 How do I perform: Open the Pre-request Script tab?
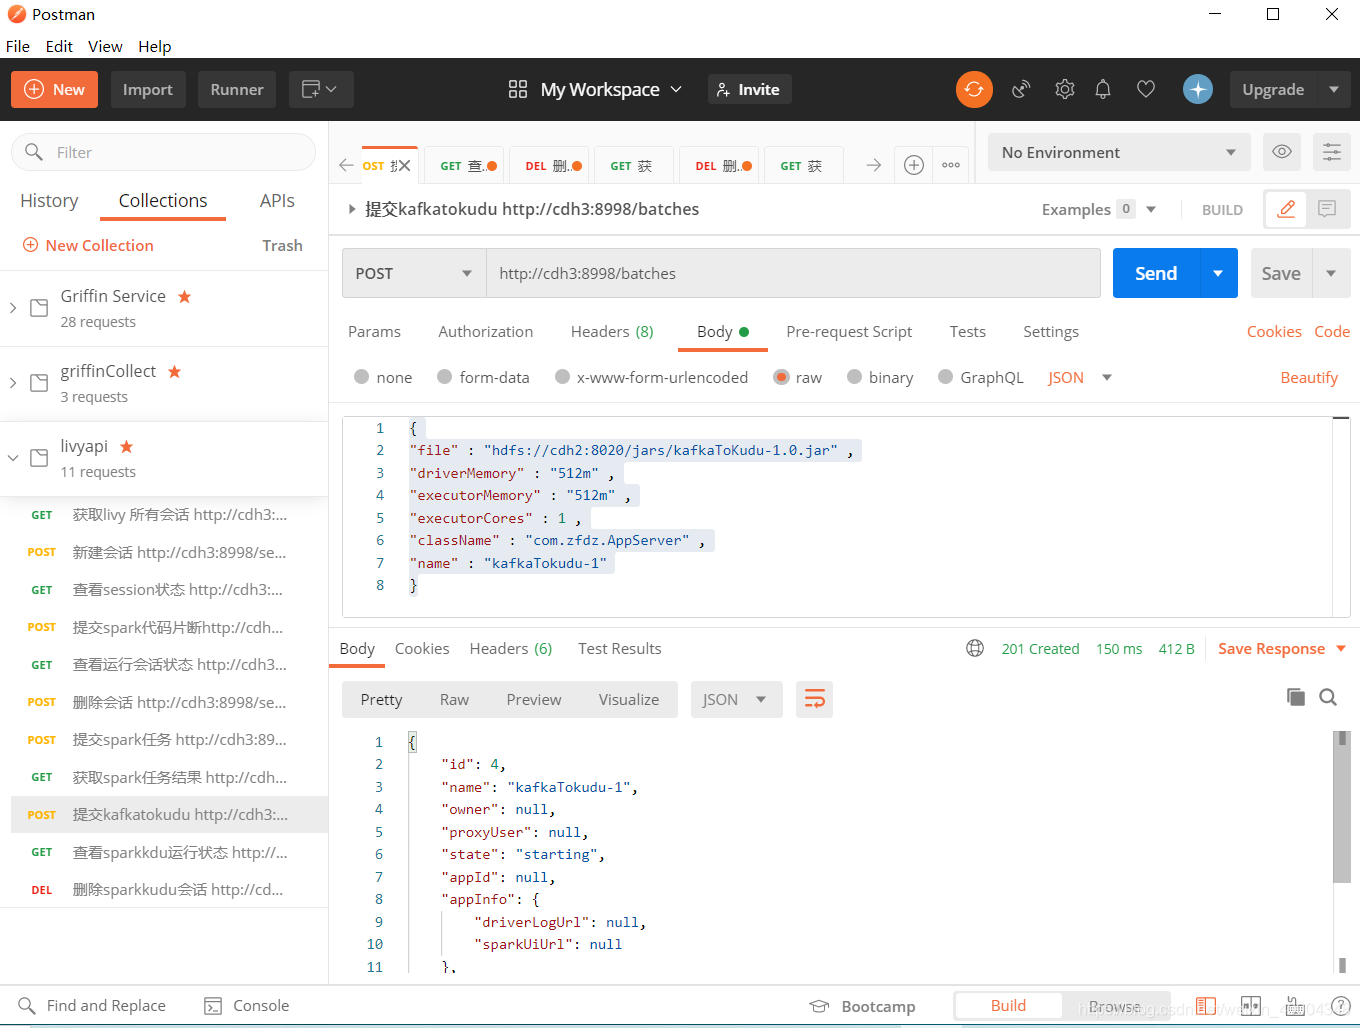tap(849, 331)
